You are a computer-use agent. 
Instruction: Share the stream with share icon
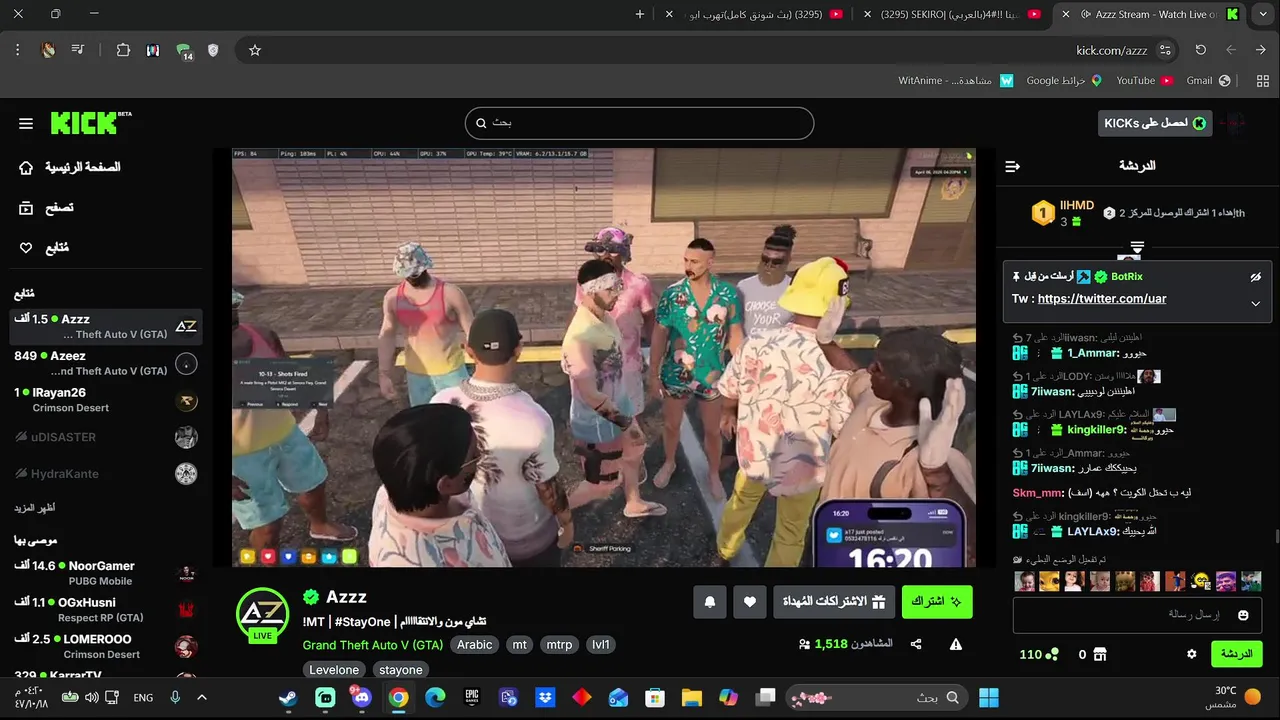(x=916, y=645)
